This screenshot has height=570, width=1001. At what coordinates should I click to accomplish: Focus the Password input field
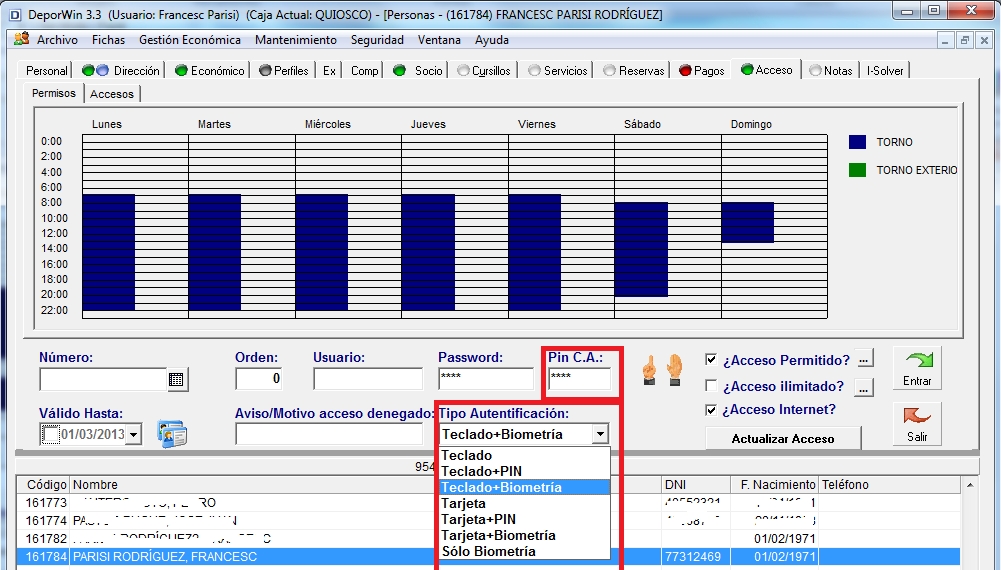point(486,379)
